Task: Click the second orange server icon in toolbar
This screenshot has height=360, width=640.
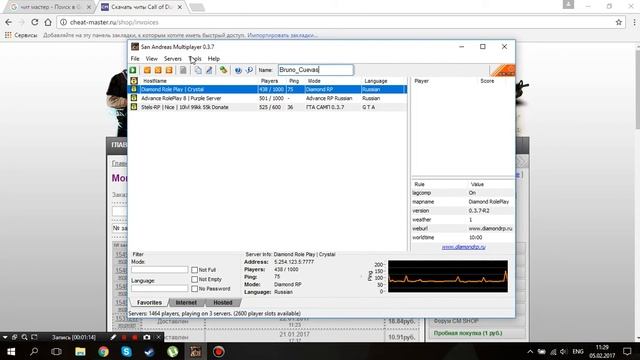Action: click(x=158, y=70)
